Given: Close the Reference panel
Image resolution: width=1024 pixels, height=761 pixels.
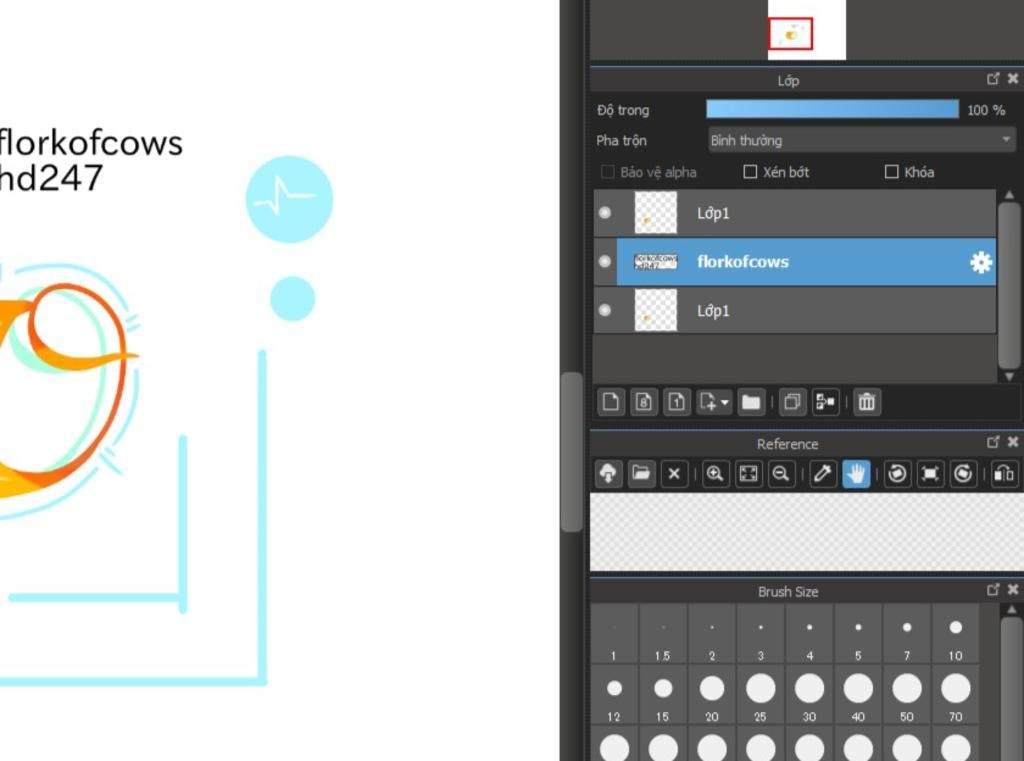Looking at the screenshot, I should pyautogui.click(x=1013, y=442).
